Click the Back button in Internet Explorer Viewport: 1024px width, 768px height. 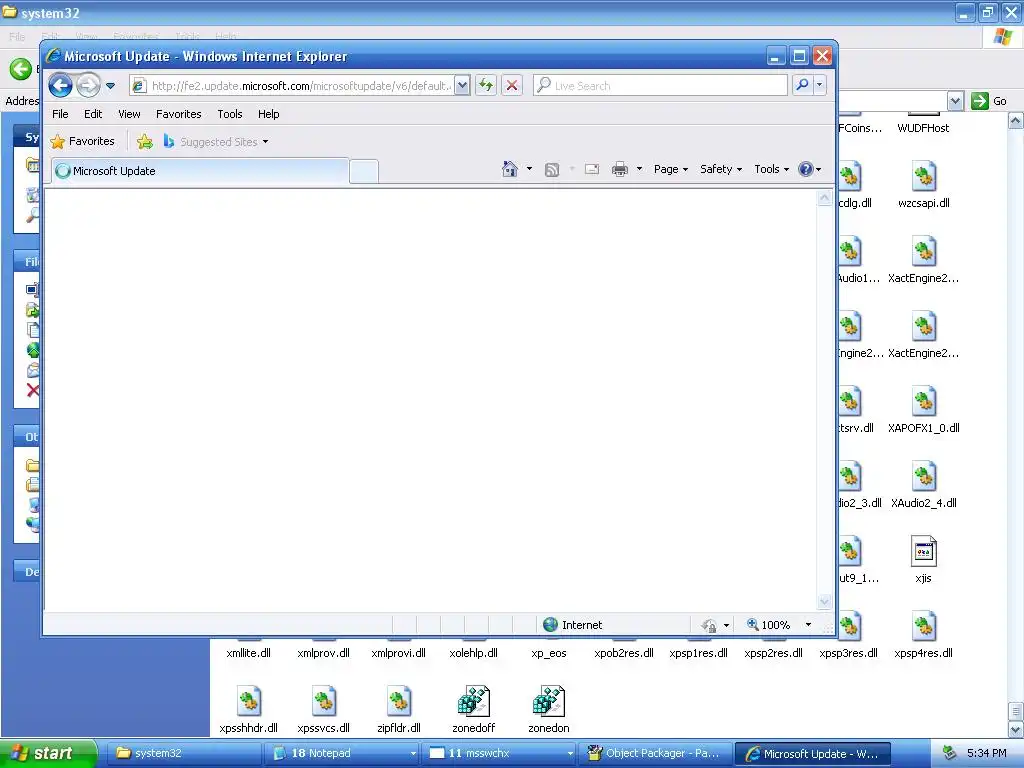60,85
